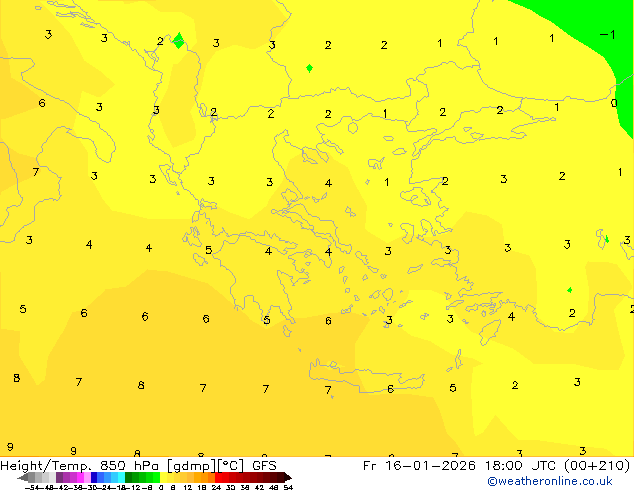
Task: Pick the green segment of the temperature legend
Action: [142, 477]
